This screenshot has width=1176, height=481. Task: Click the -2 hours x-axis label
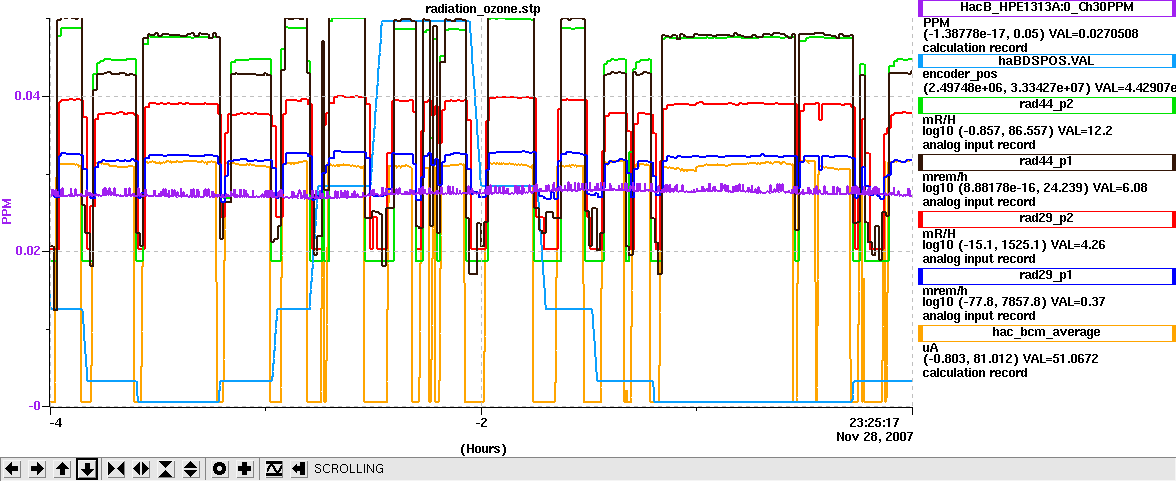click(x=481, y=422)
